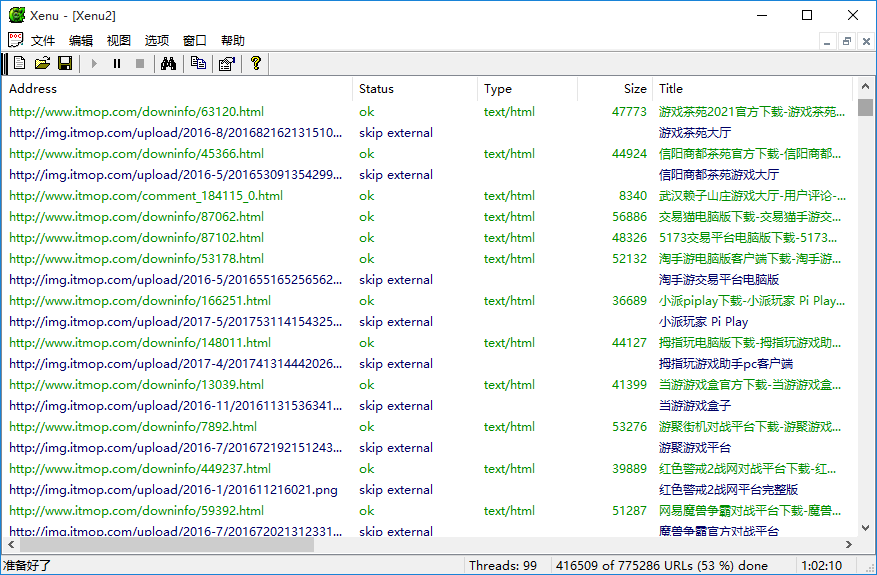Click the size value 36689

629,300
